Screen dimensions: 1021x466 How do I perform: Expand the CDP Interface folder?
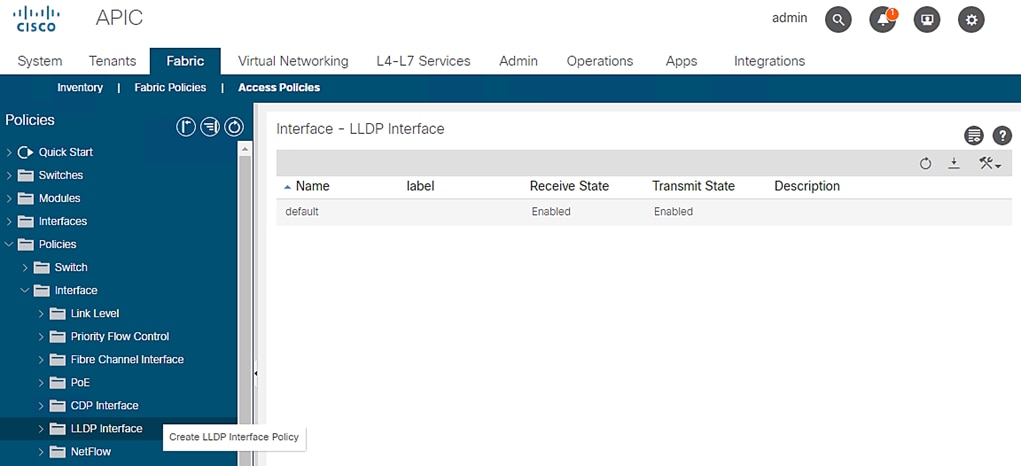point(42,405)
